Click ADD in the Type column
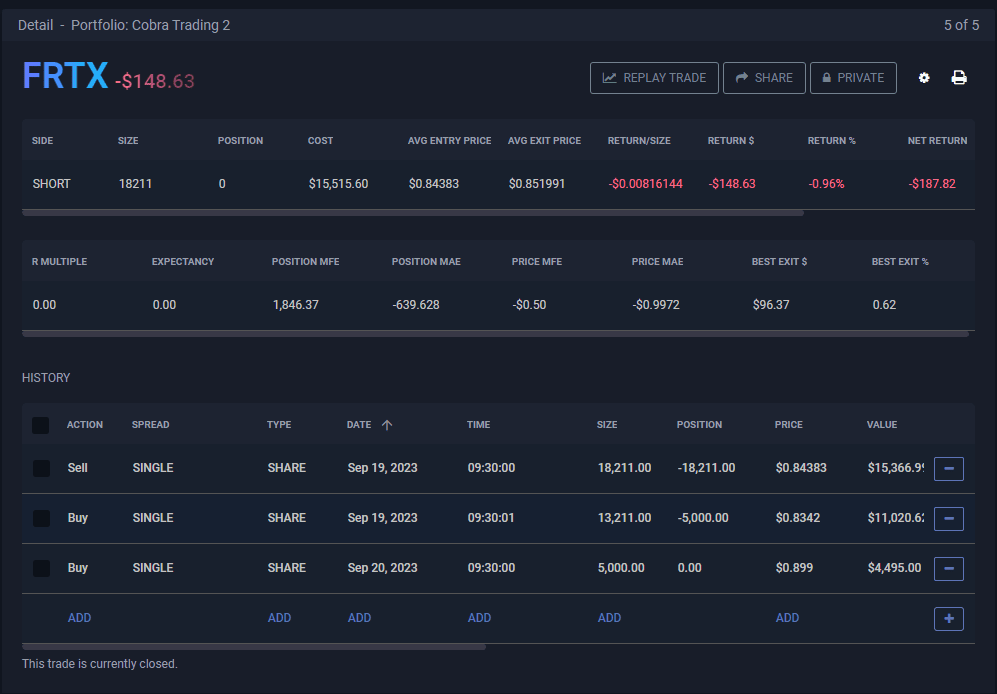This screenshot has width=997, height=694. tap(279, 618)
